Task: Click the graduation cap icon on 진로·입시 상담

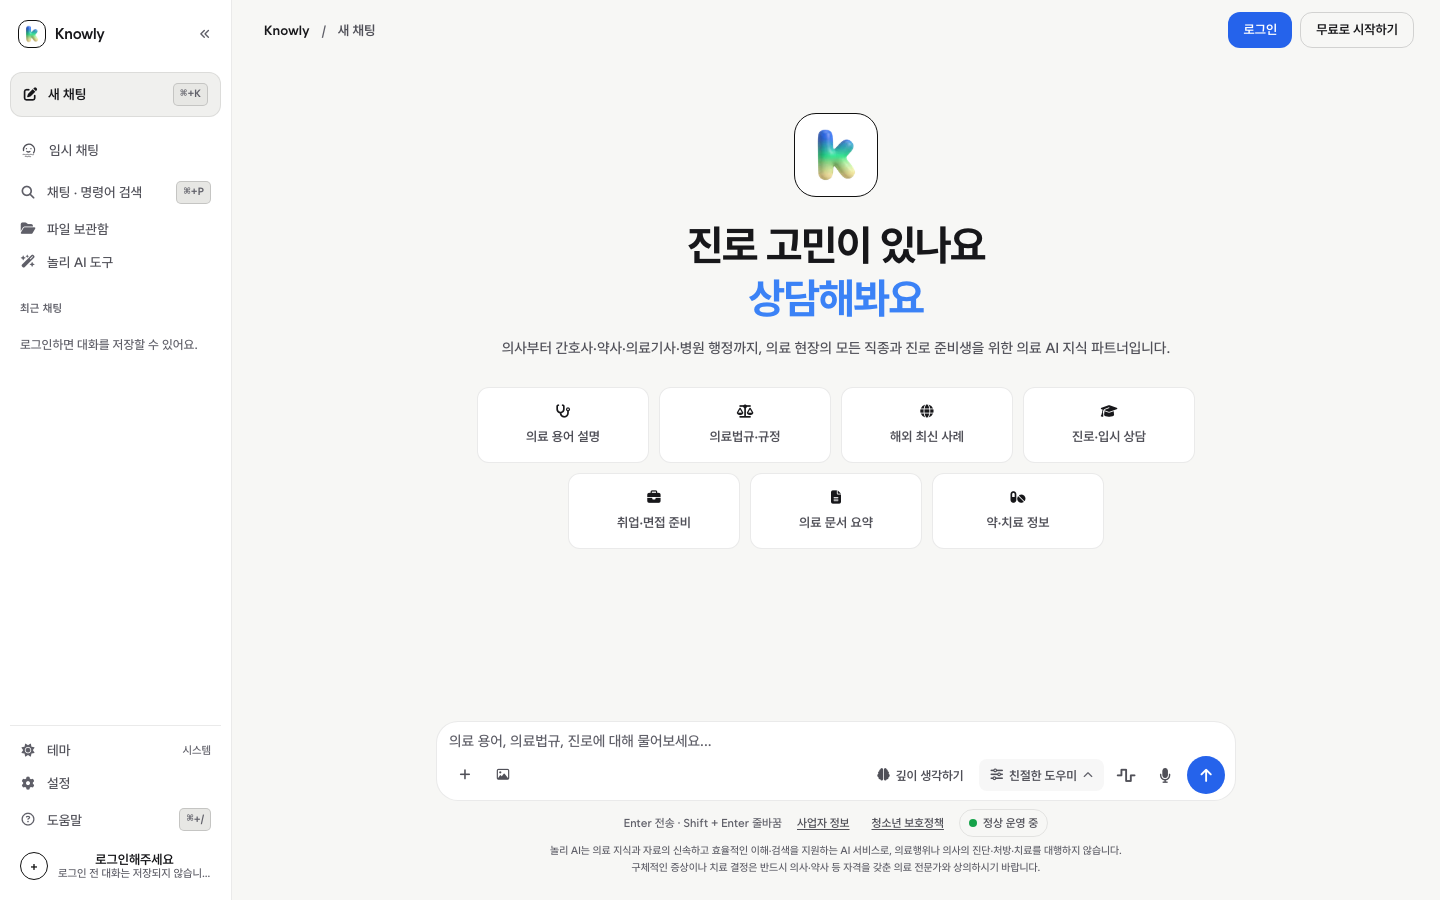Action: pyautogui.click(x=1109, y=411)
